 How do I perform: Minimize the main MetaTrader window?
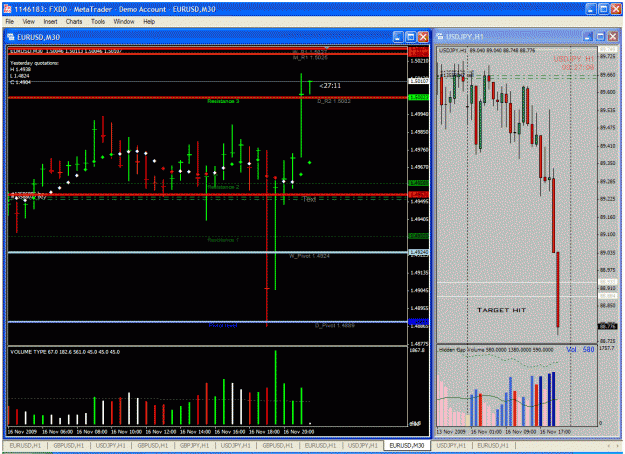tap(591, 9)
